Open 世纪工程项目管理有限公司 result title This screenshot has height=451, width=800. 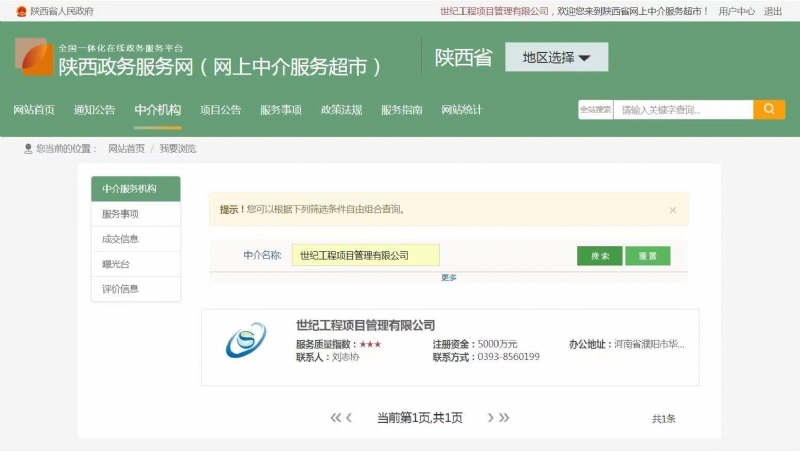click(x=365, y=325)
